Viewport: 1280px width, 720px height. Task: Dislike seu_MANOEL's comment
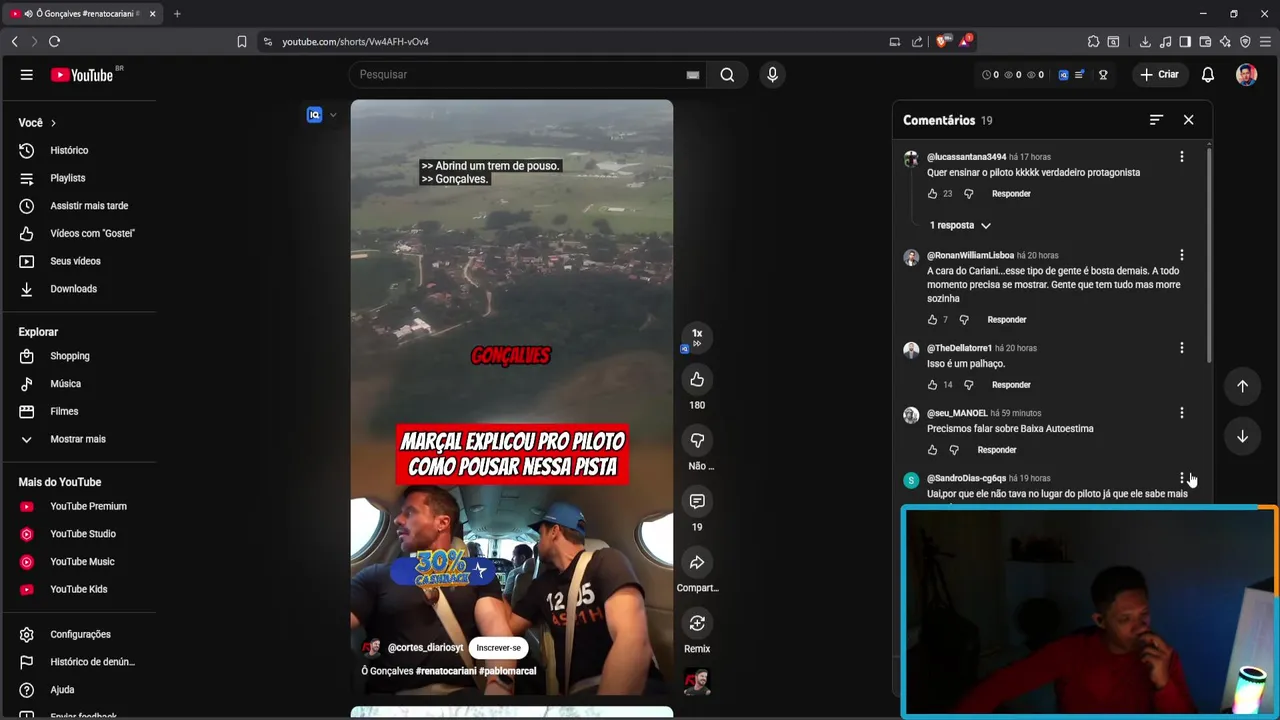coord(954,450)
